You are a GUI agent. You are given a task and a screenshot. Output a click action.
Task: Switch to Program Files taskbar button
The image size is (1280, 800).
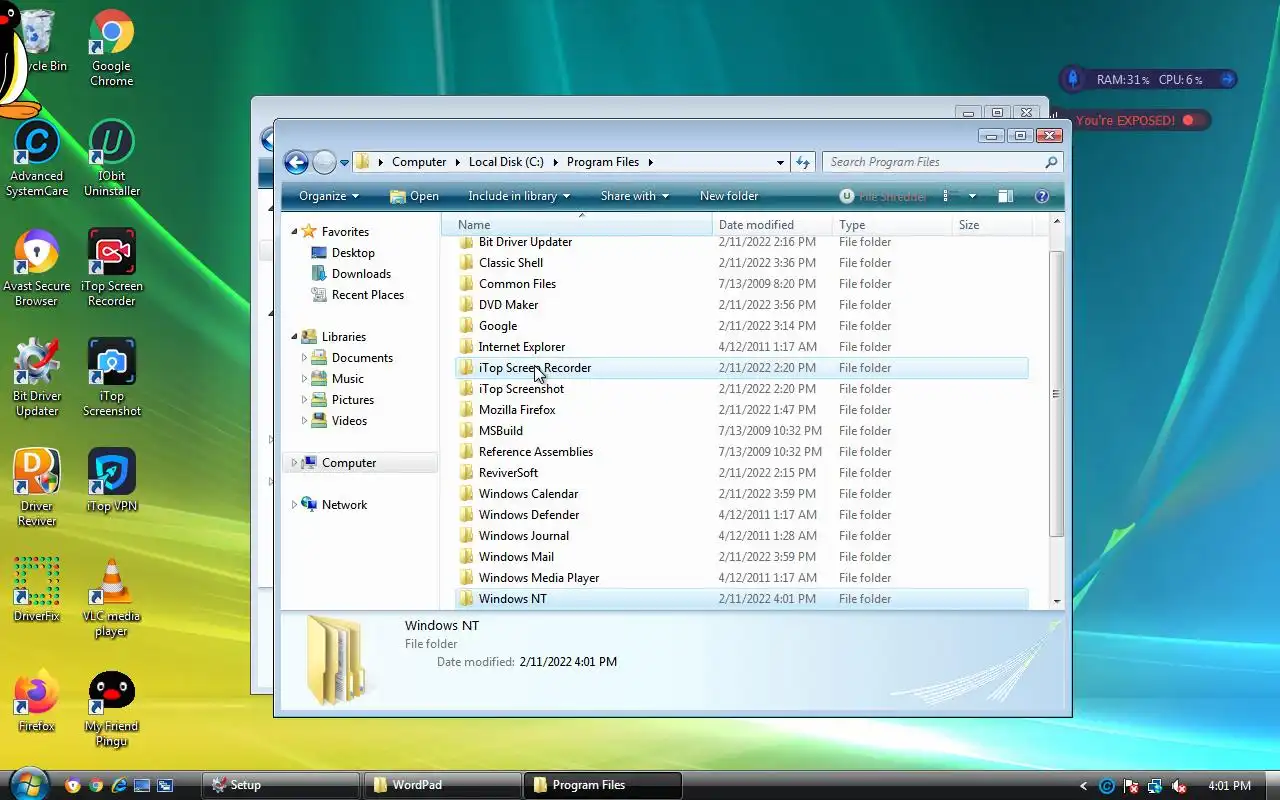coord(603,785)
